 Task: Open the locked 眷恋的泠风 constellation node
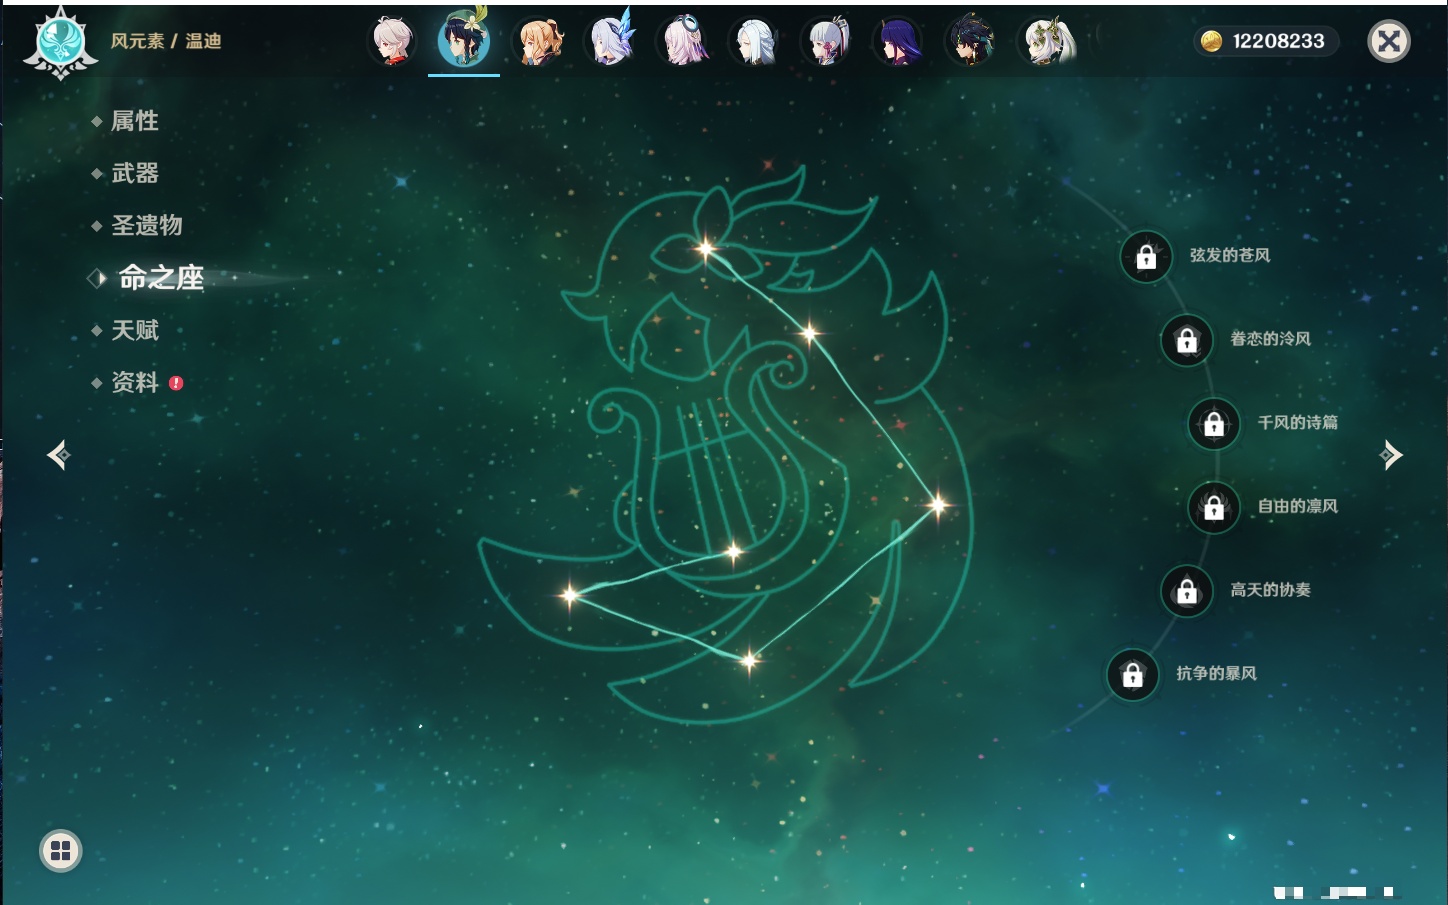tap(1187, 340)
